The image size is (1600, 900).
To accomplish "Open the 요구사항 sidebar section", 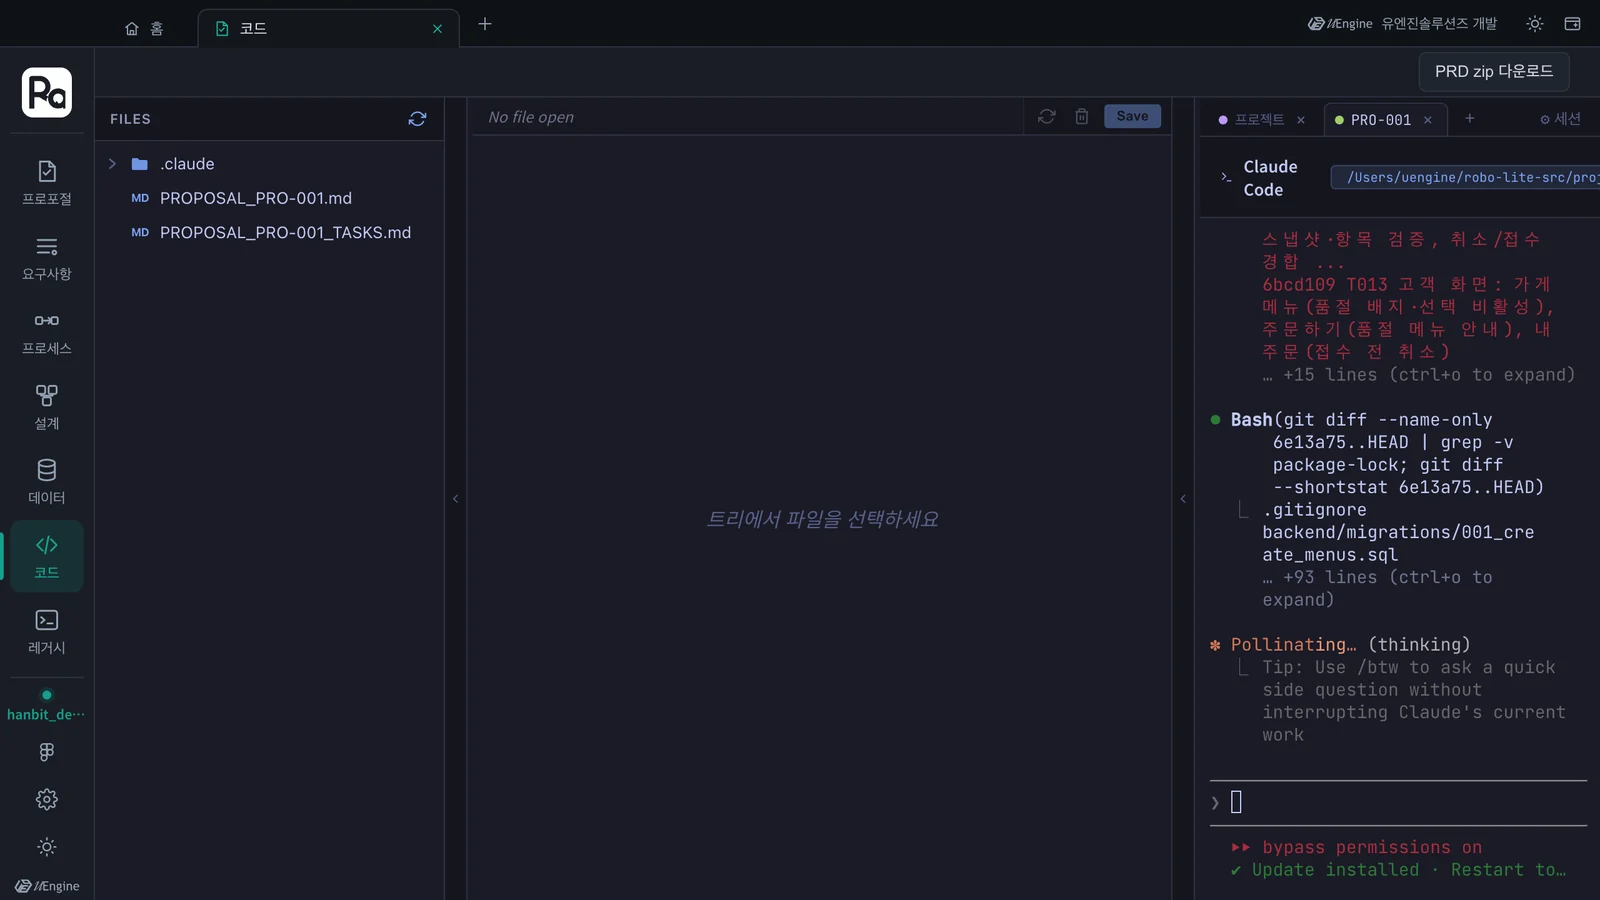I will pos(47,258).
